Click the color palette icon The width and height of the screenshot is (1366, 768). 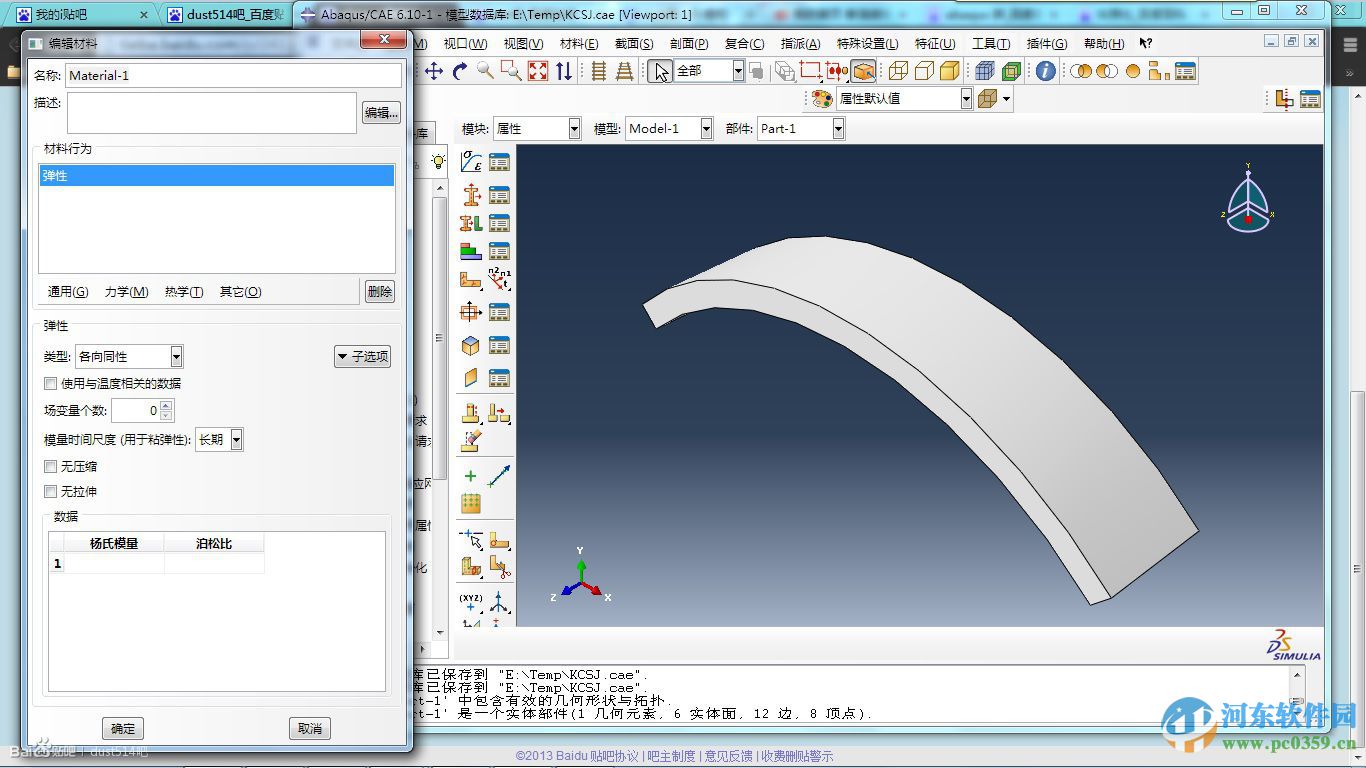(822, 99)
